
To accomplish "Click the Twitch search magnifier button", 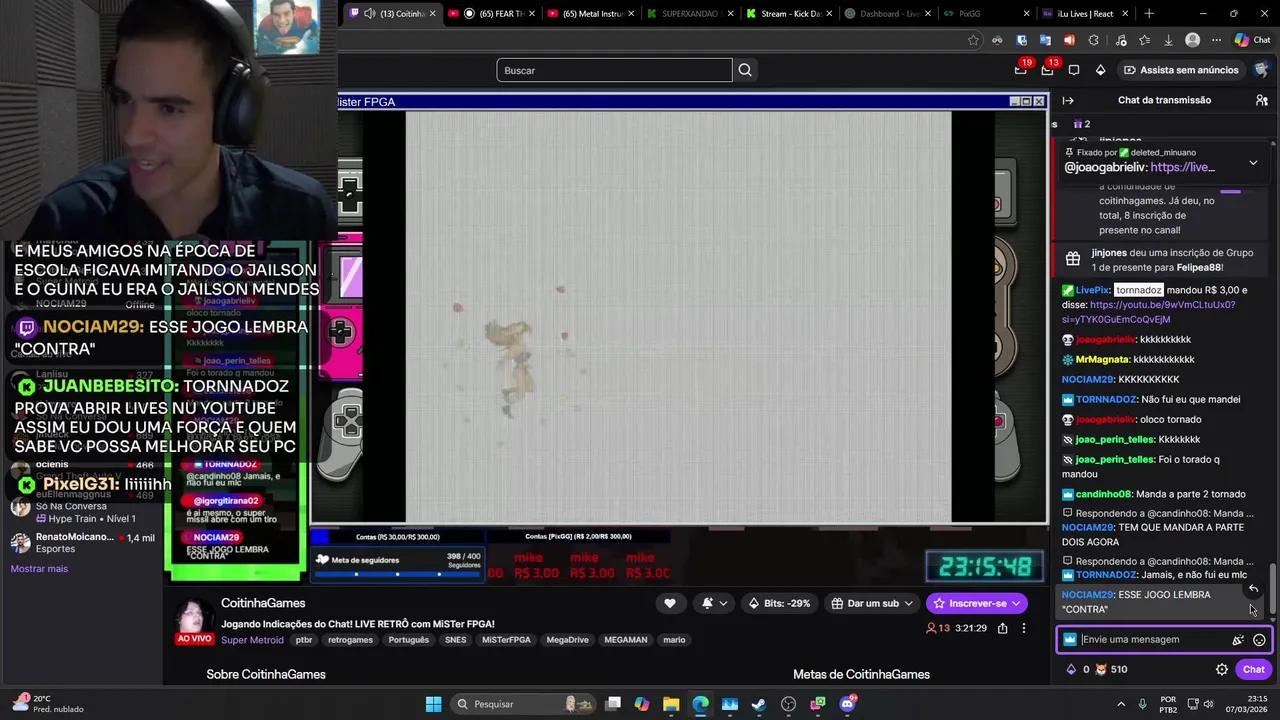I will click(745, 70).
